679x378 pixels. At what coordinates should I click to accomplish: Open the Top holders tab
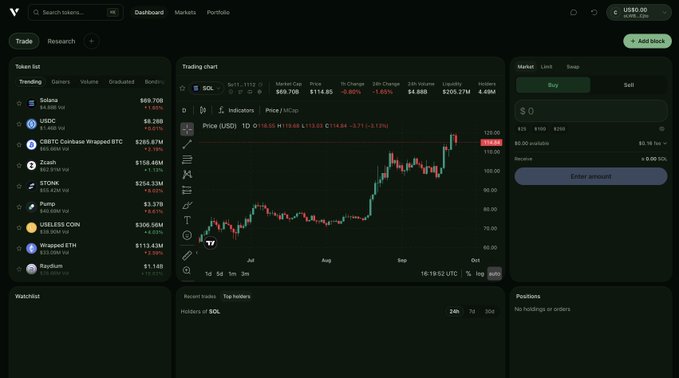[x=236, y=297]
